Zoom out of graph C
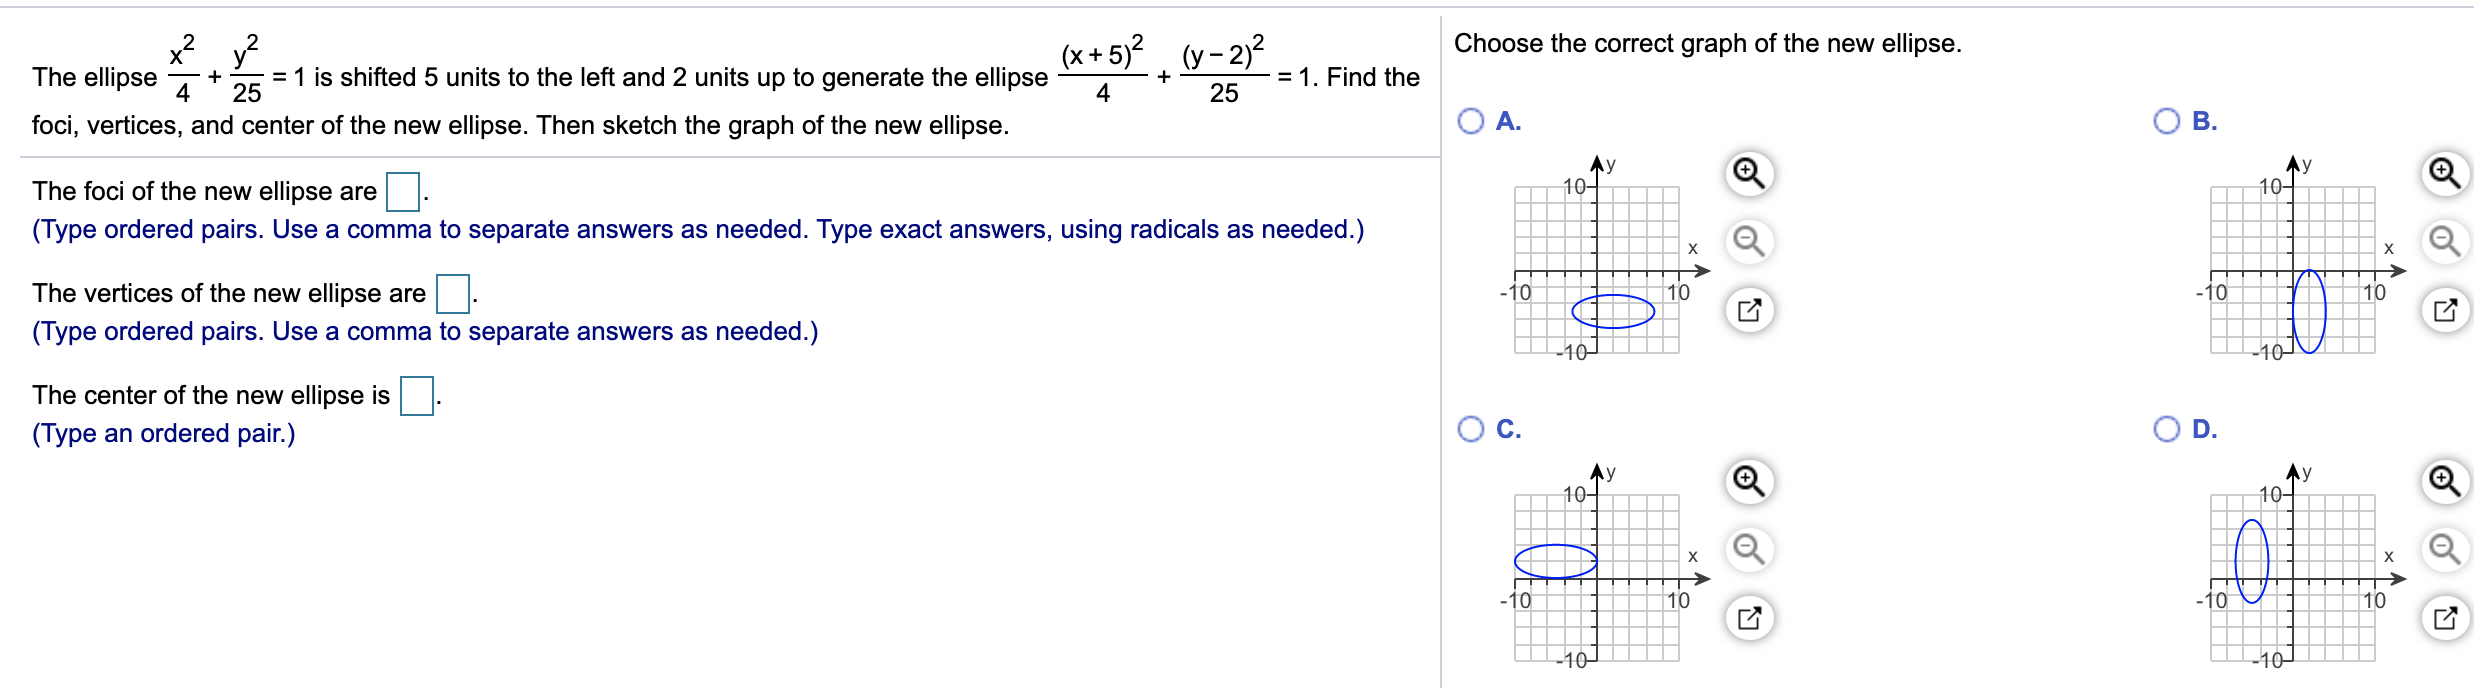 1750,549
